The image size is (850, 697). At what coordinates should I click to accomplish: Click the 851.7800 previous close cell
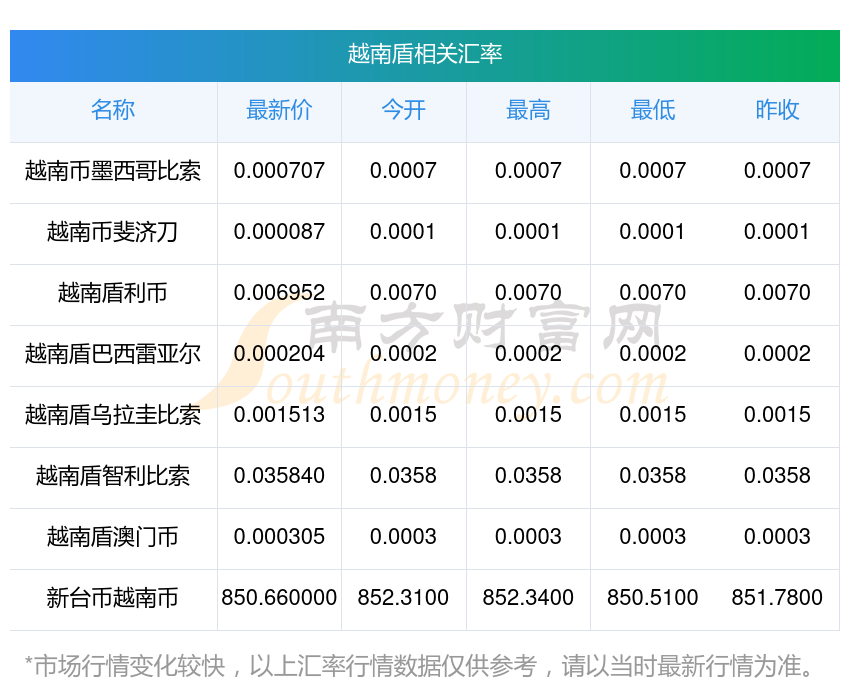(777, 598)
